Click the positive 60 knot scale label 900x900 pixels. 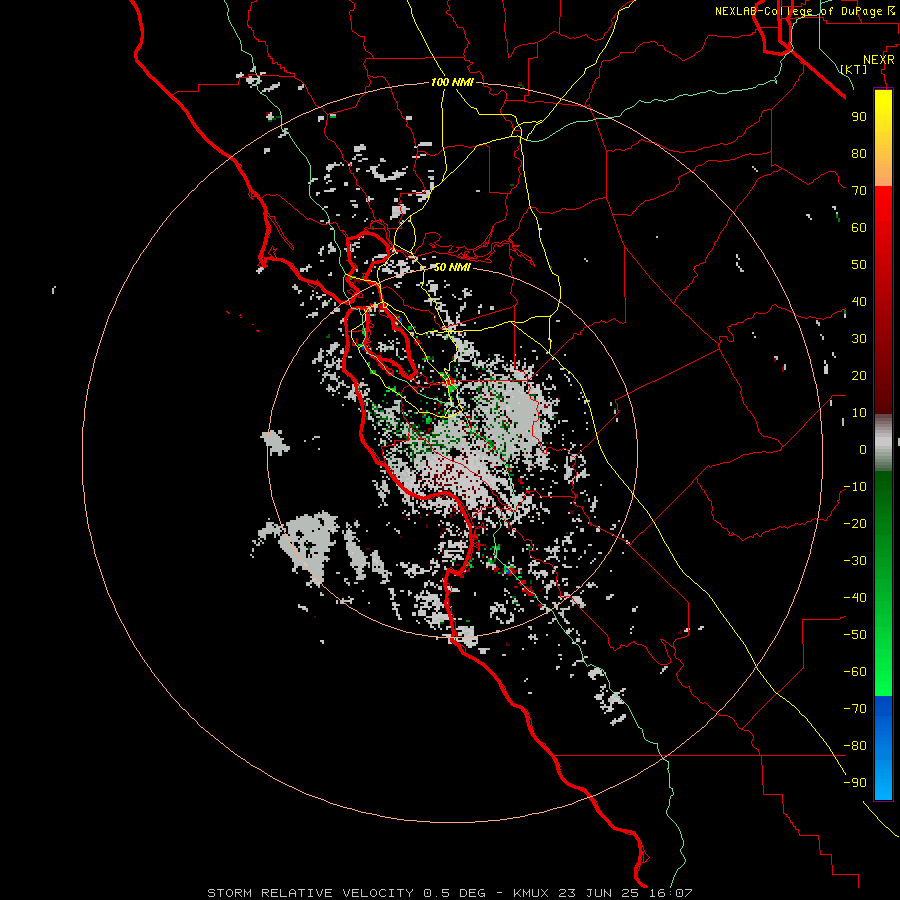click(859, 227)
